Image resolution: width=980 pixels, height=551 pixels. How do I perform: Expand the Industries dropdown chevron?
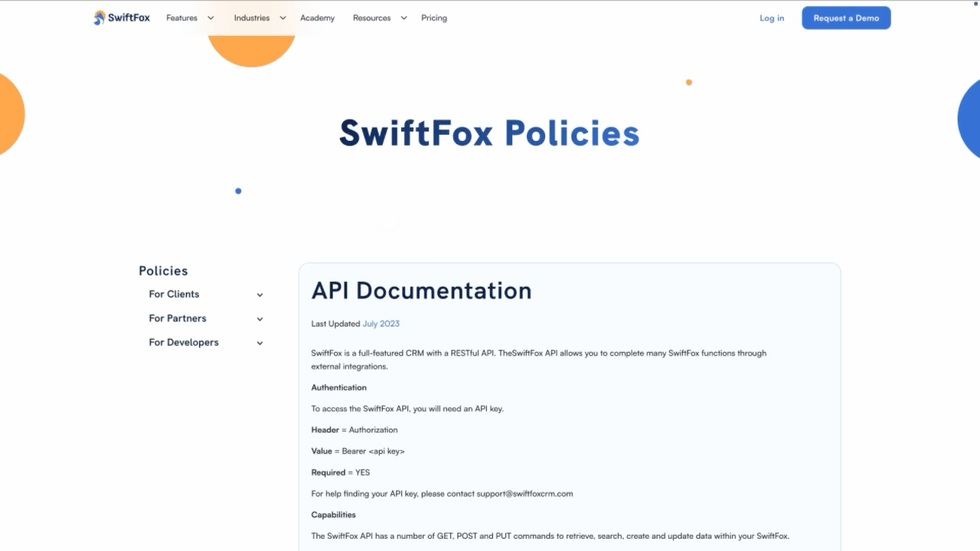tap(282, 17)
